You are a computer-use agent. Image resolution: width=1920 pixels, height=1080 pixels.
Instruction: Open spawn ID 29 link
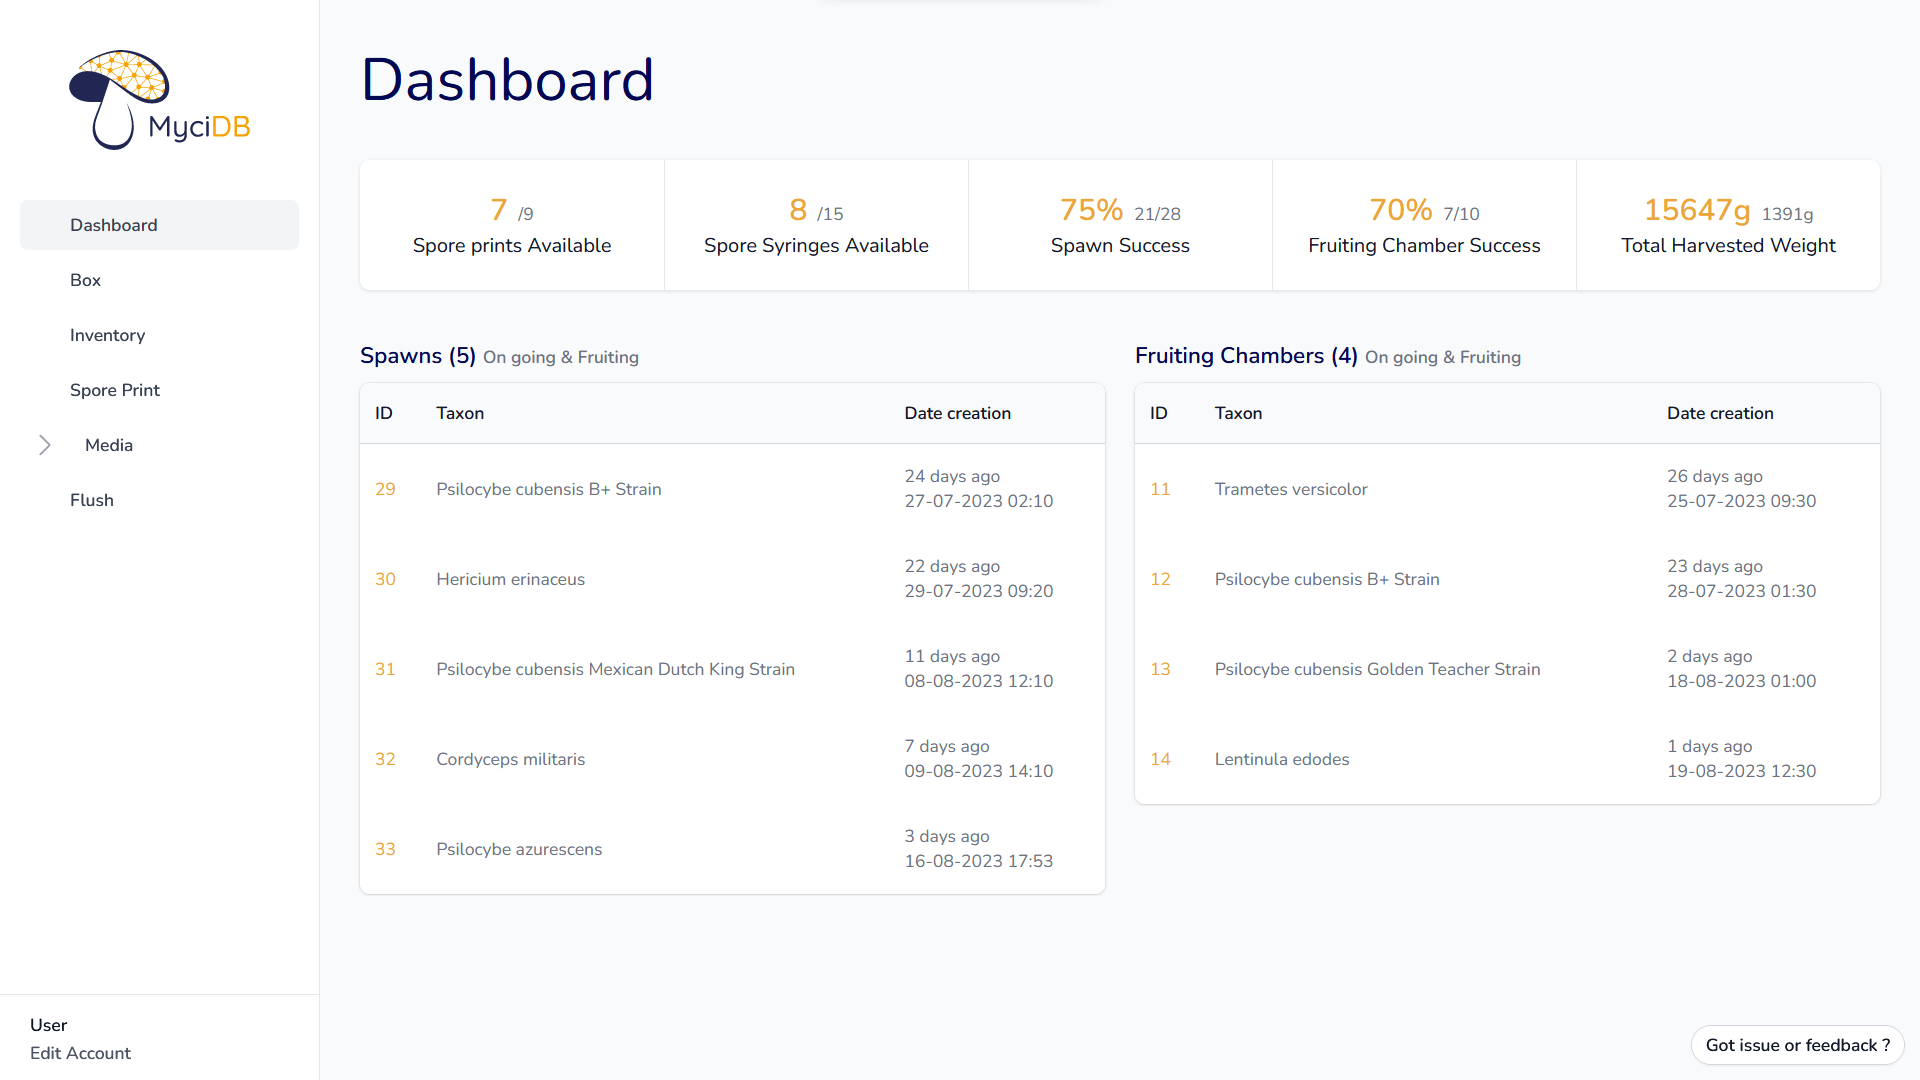tap(385, 489)
